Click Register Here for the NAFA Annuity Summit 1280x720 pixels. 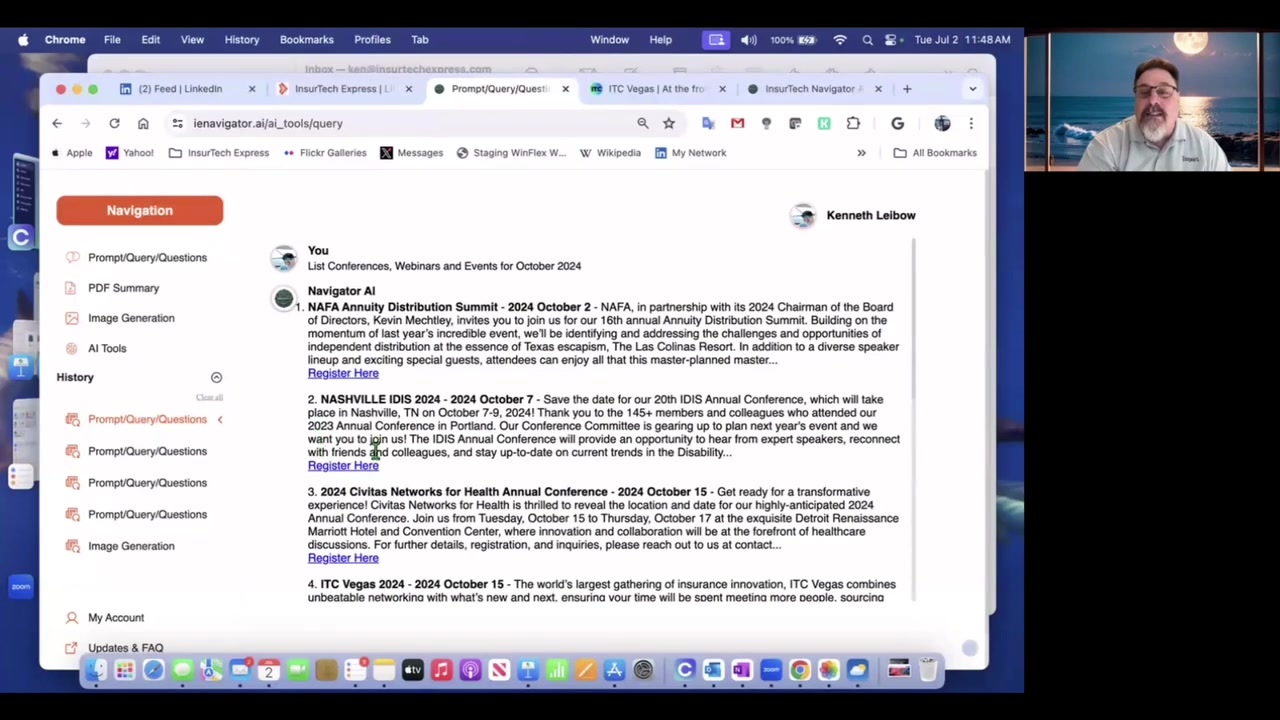click(x=343, y=373)
